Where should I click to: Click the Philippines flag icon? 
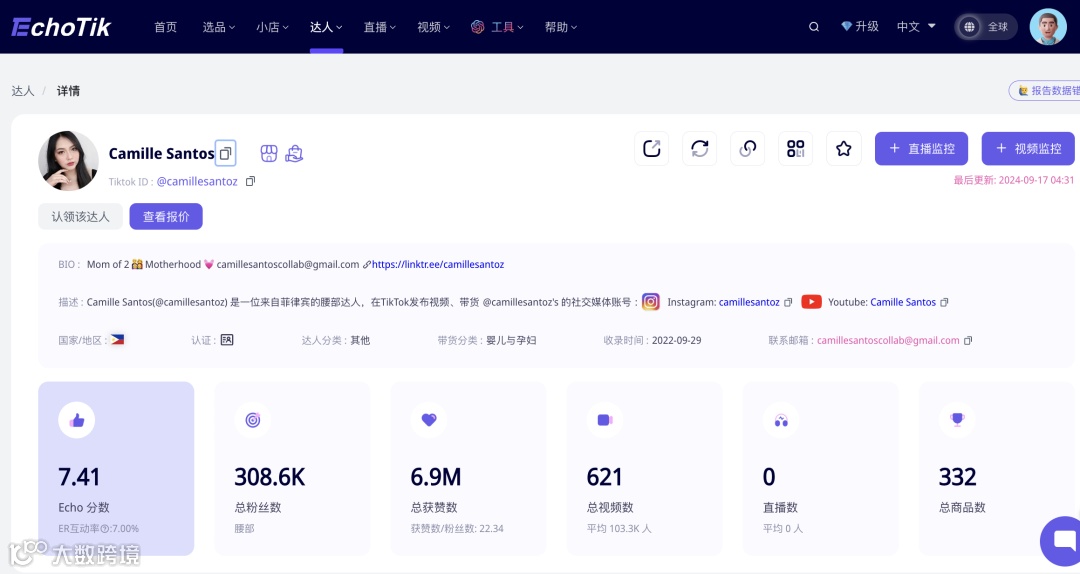117,340
